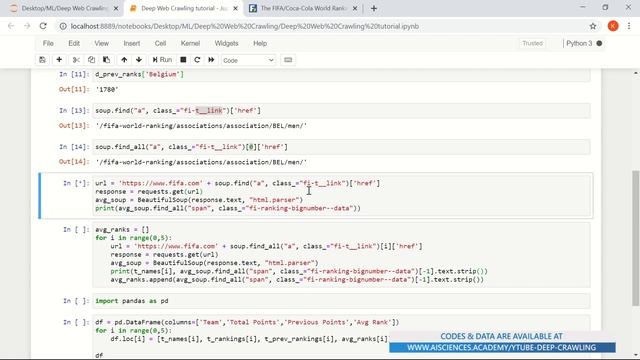
Task: Open the command palette keyboard icon
Action: [x=288, y=60]
